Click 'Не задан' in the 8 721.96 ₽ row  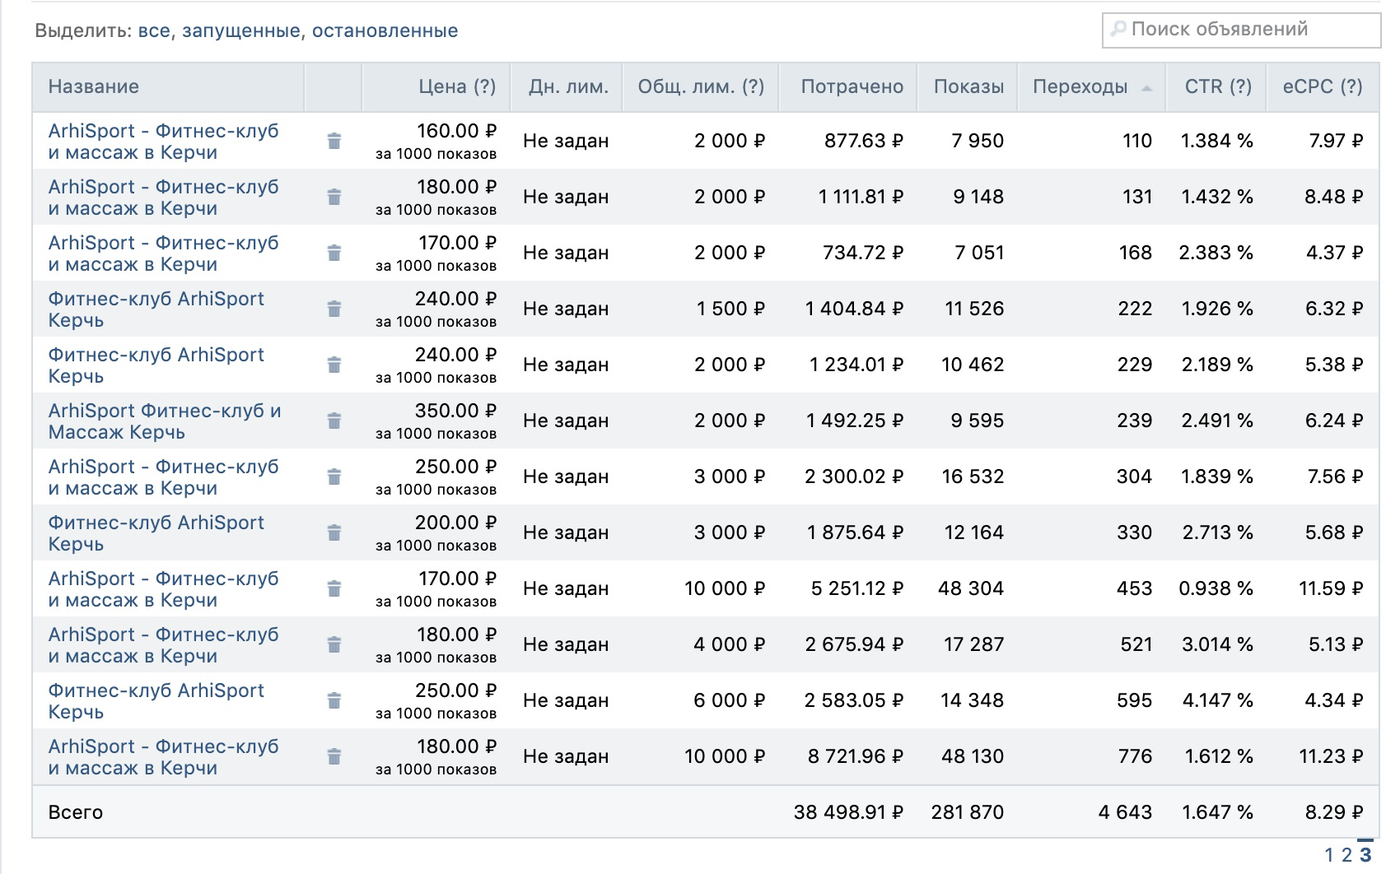coord(566,757)
